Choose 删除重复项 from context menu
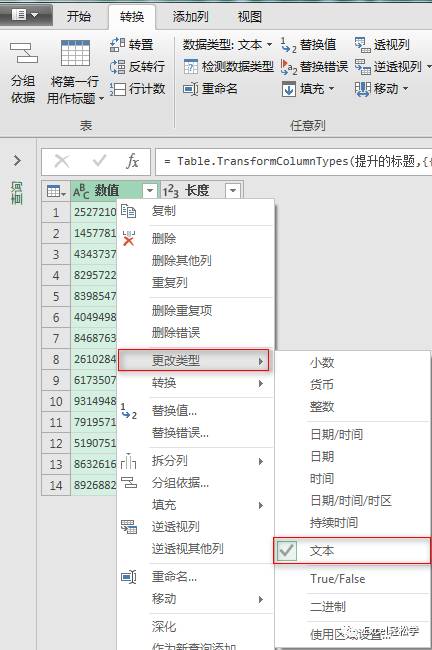 click(x=182, y=310)
